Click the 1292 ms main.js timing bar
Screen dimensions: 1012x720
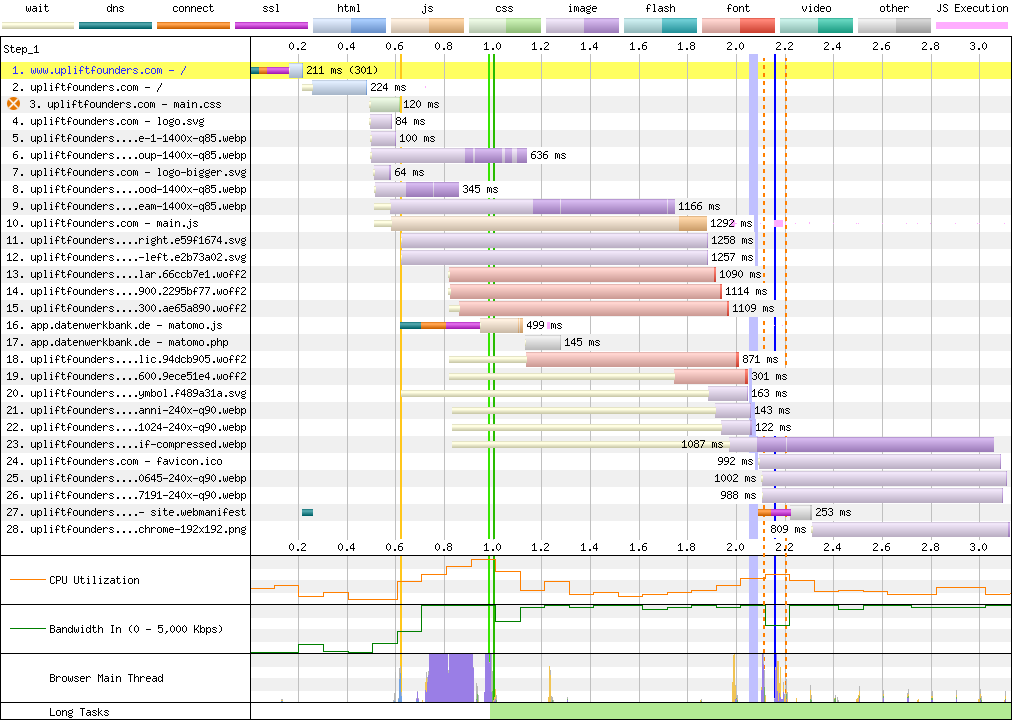(541, 223)
